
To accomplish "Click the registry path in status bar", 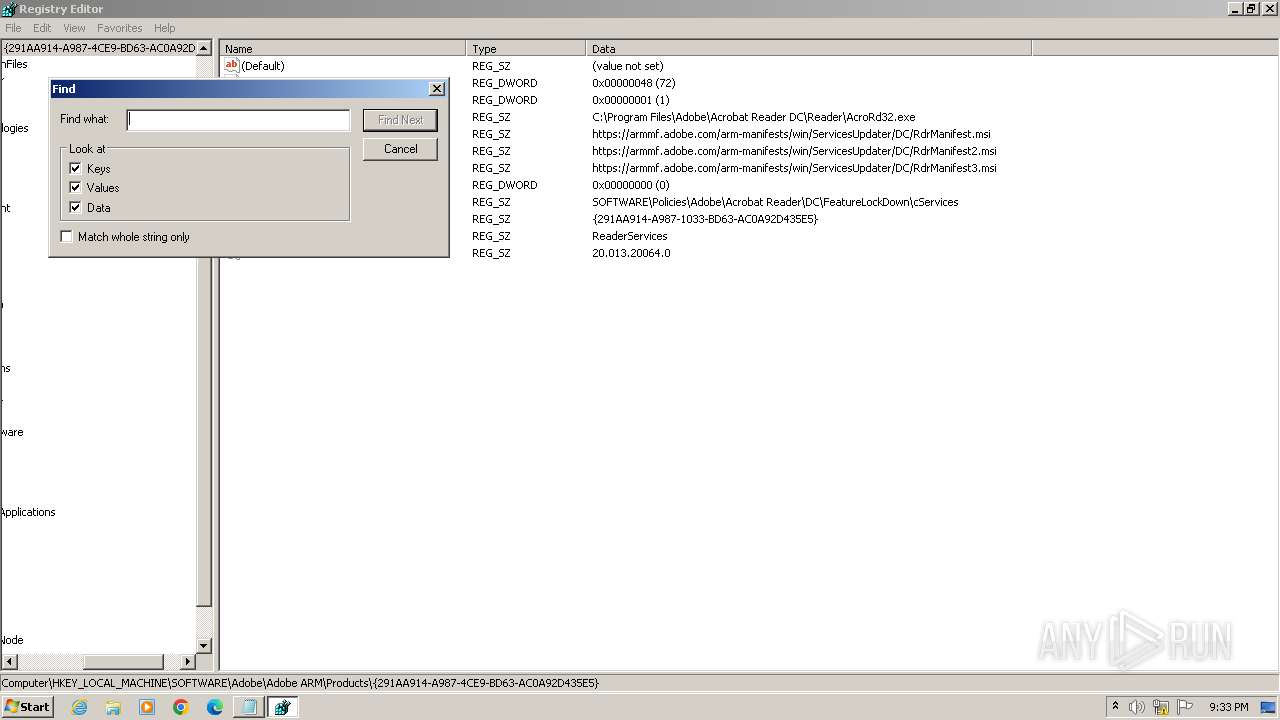I will coord(300,683).
